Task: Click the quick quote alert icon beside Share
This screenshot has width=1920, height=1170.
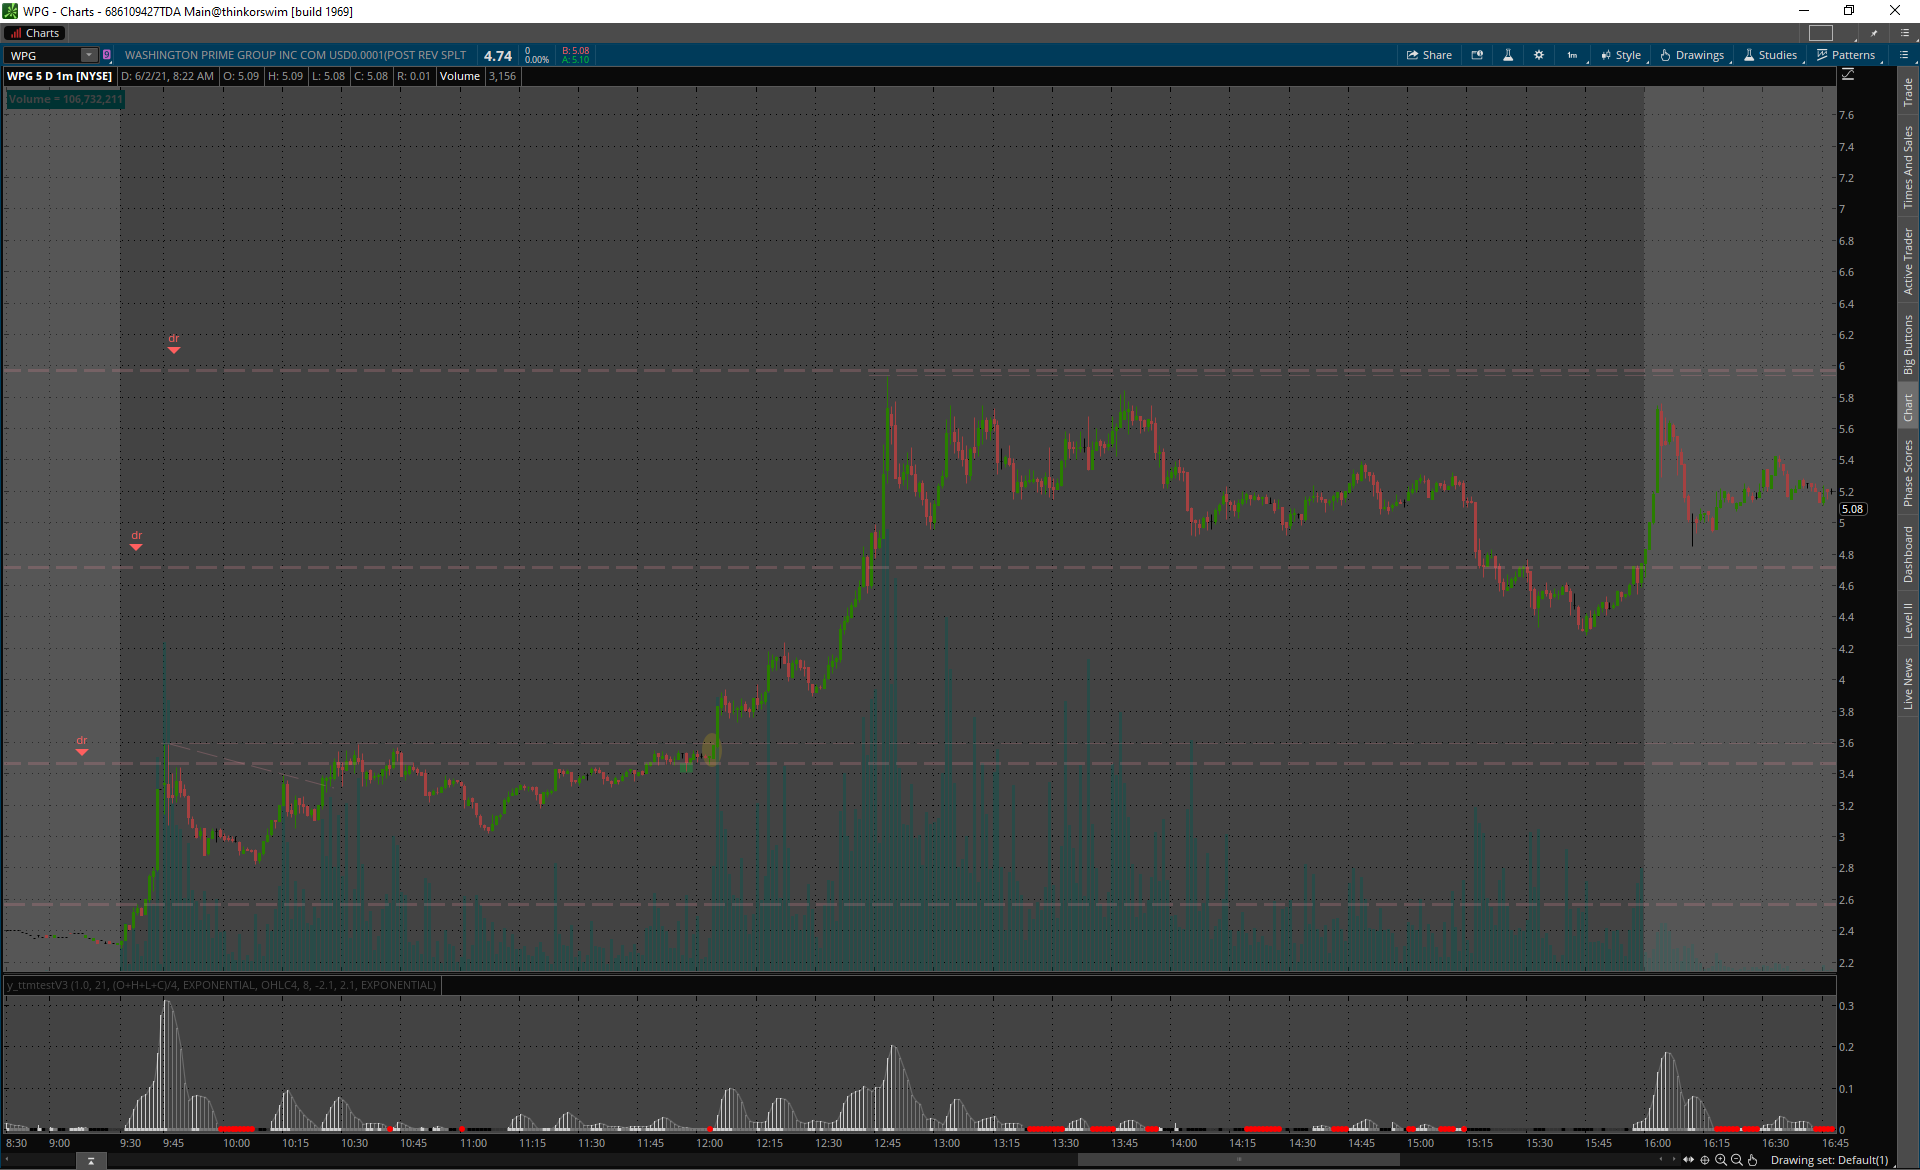Action: coord(1477,56)
